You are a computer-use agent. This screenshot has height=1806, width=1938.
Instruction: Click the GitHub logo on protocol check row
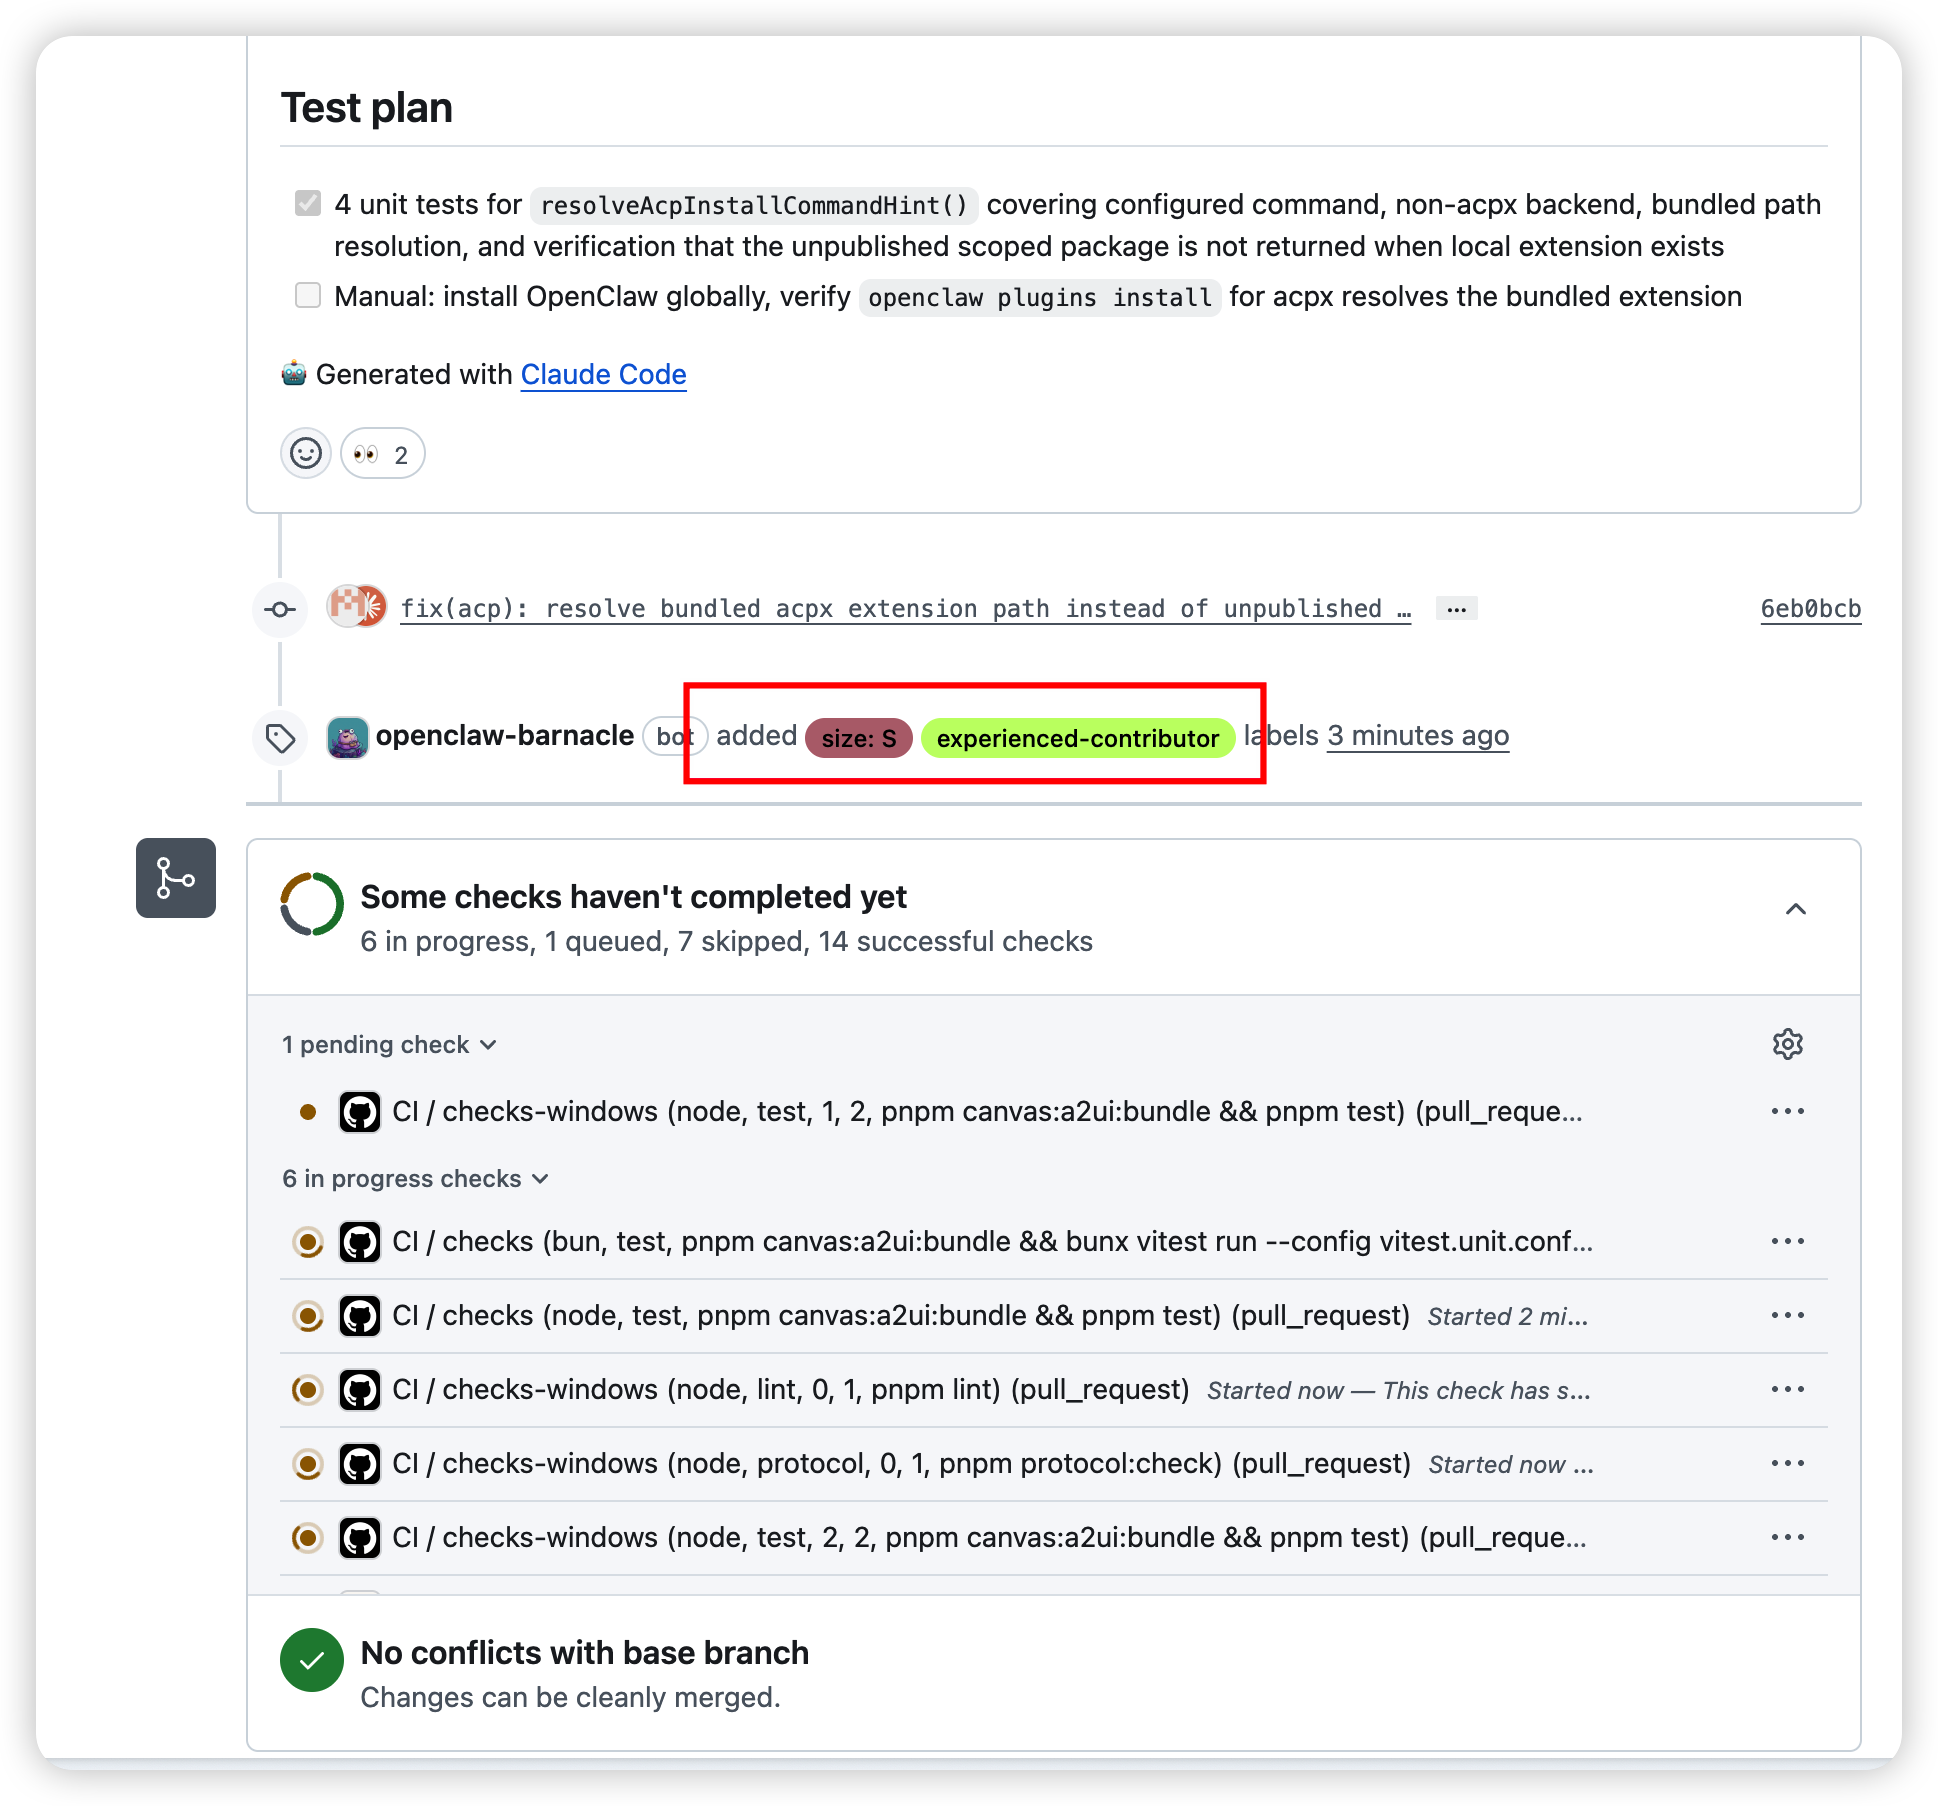pos(360,1464)
